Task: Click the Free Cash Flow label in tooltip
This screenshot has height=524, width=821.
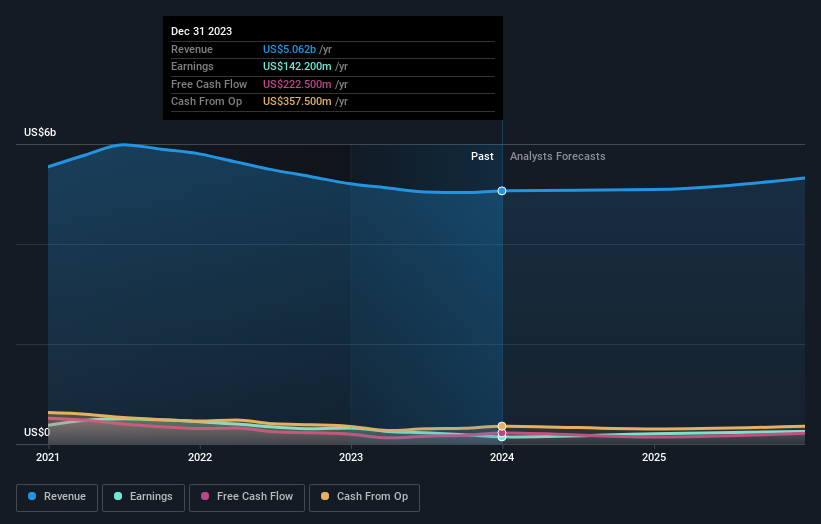Action: point(209,84)
